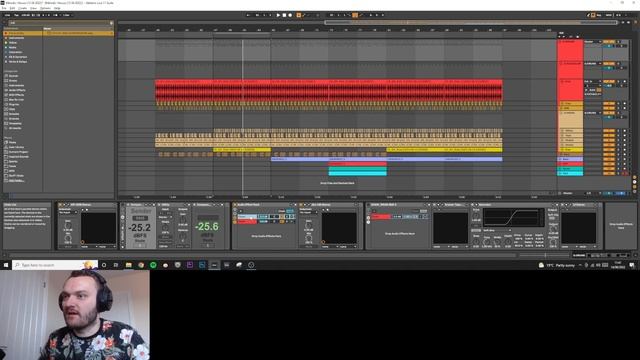This screenshot has width=640, height=360.
Task: Select Max for Live category
Action: point(16,100)
